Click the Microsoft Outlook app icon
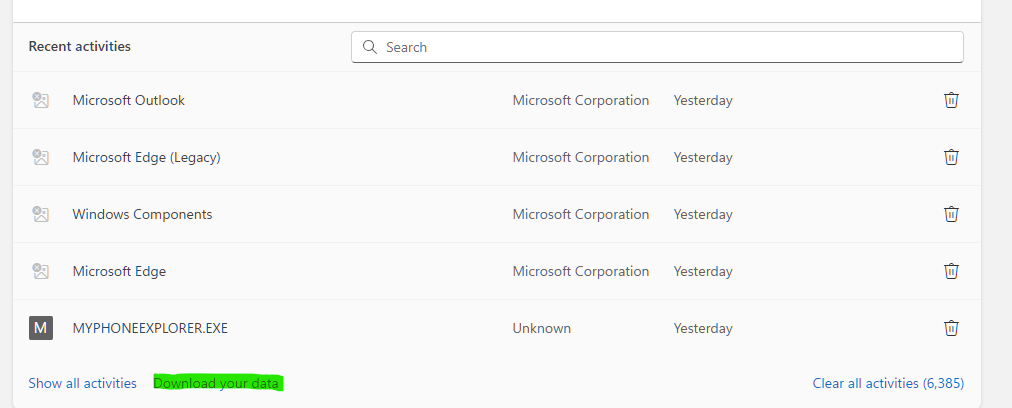Image resolution: width=1012 pixels, height=408 pixels. point(41,100)
